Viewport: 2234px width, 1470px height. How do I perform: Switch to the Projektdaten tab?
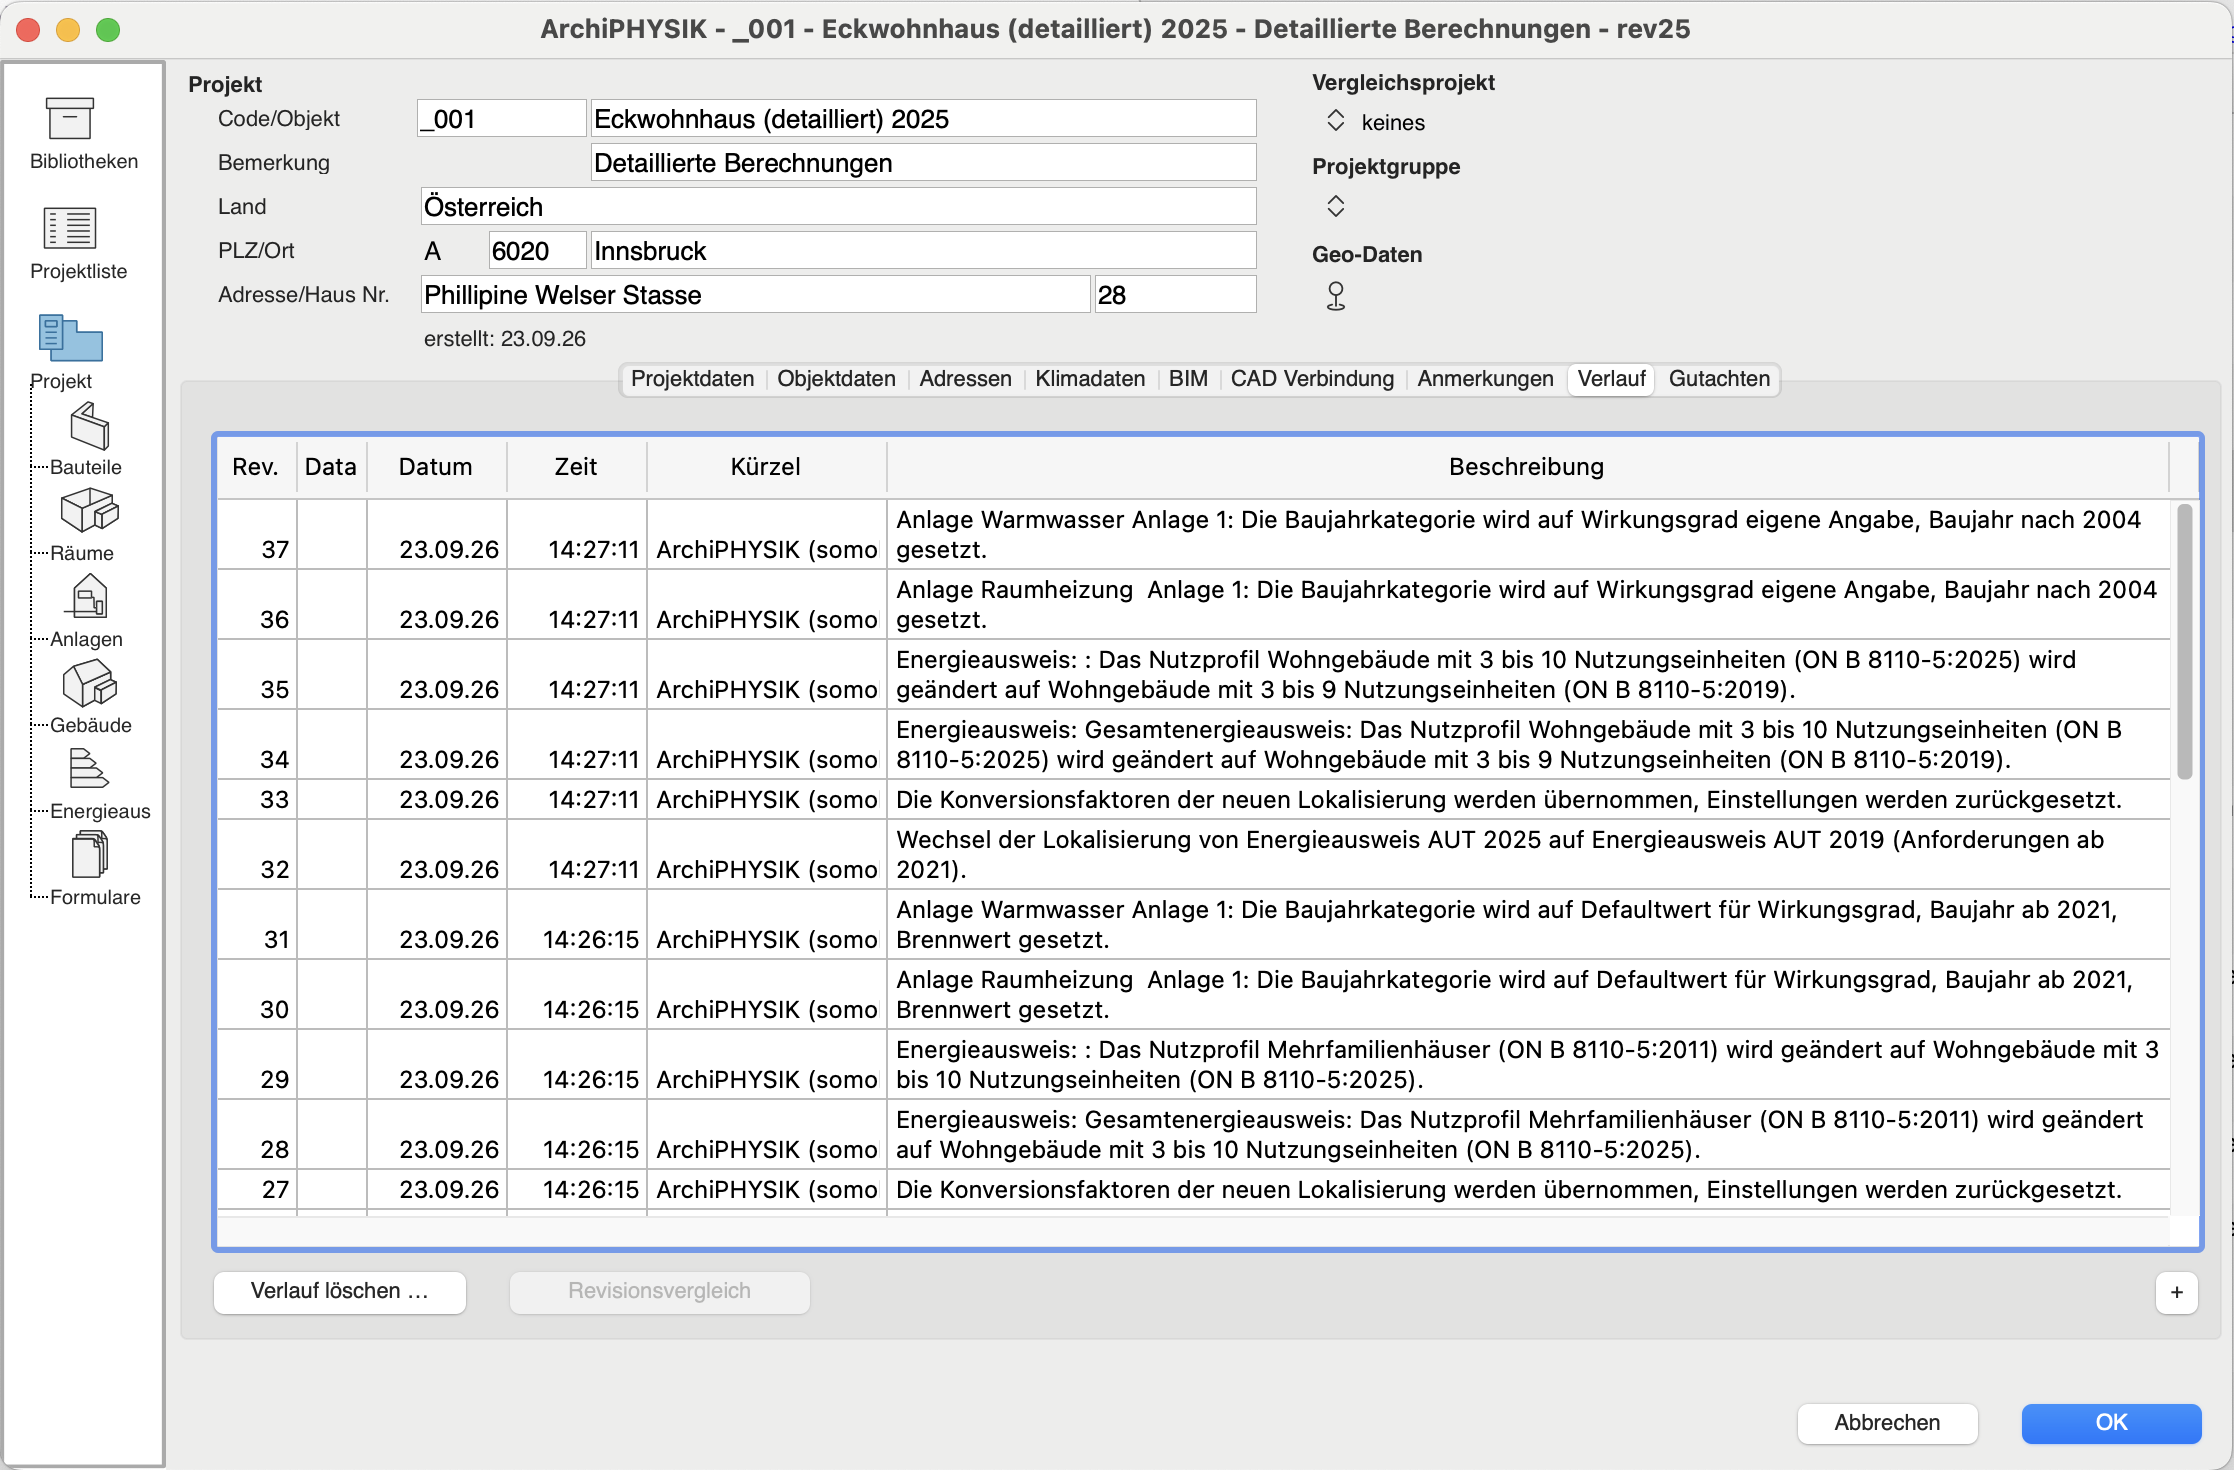(692, 379)
